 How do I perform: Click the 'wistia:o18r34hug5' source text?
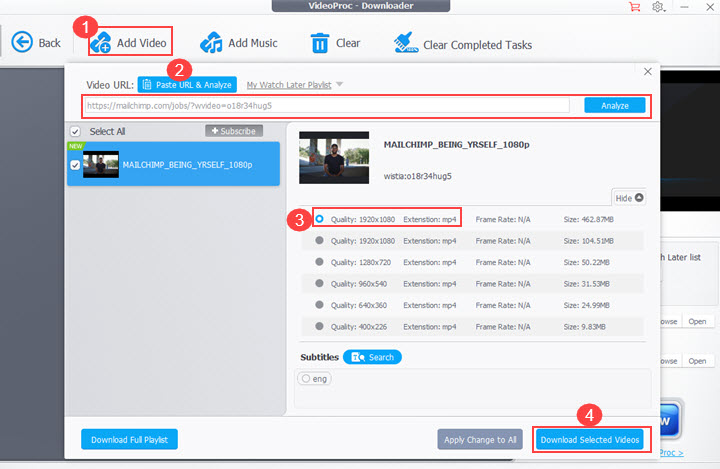pos(417,176)
